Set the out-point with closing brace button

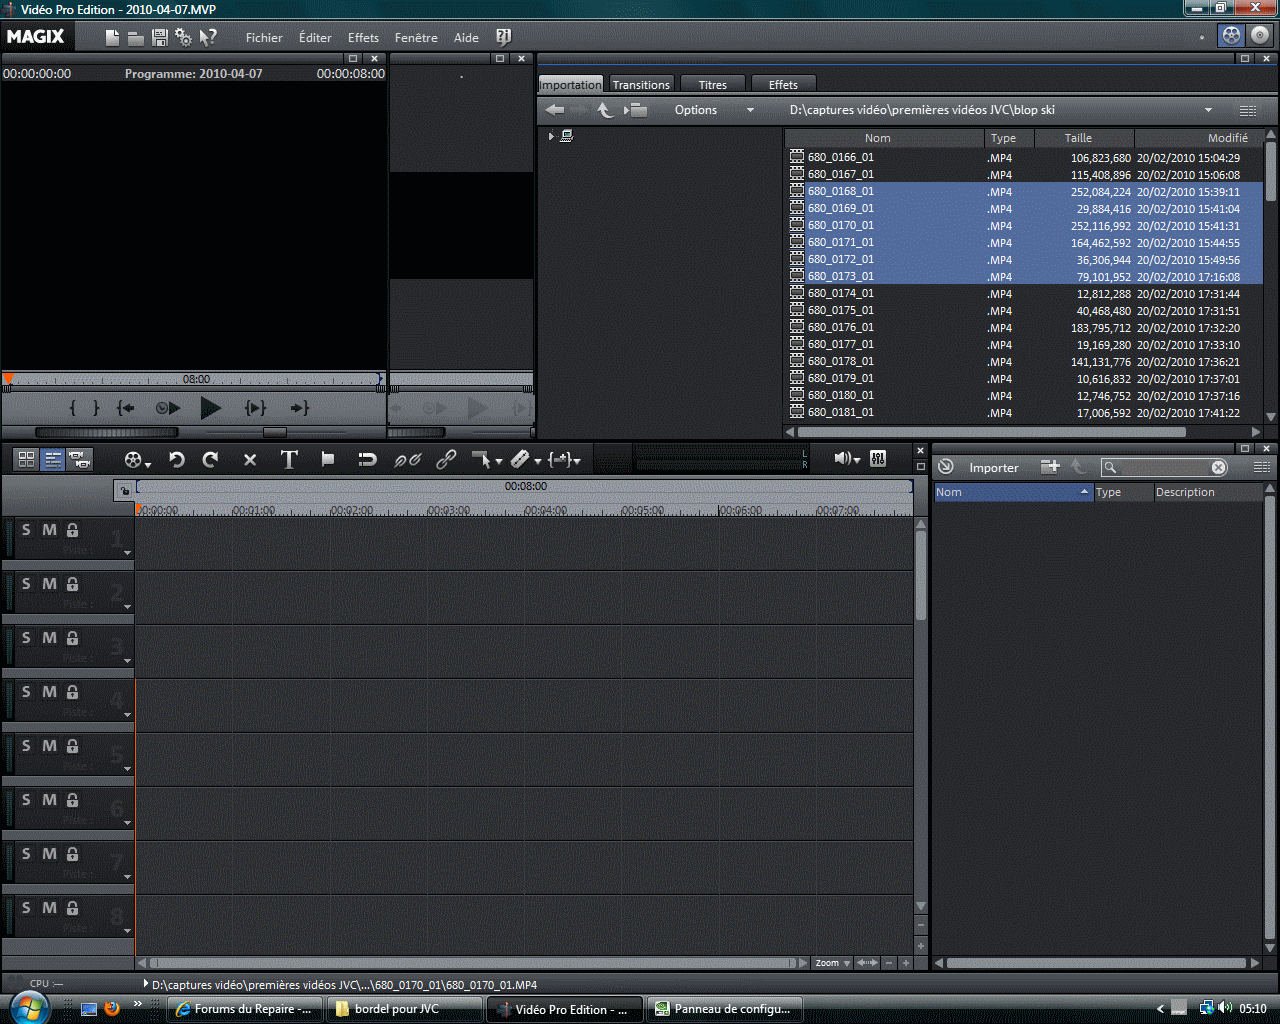tap(96, 408)
